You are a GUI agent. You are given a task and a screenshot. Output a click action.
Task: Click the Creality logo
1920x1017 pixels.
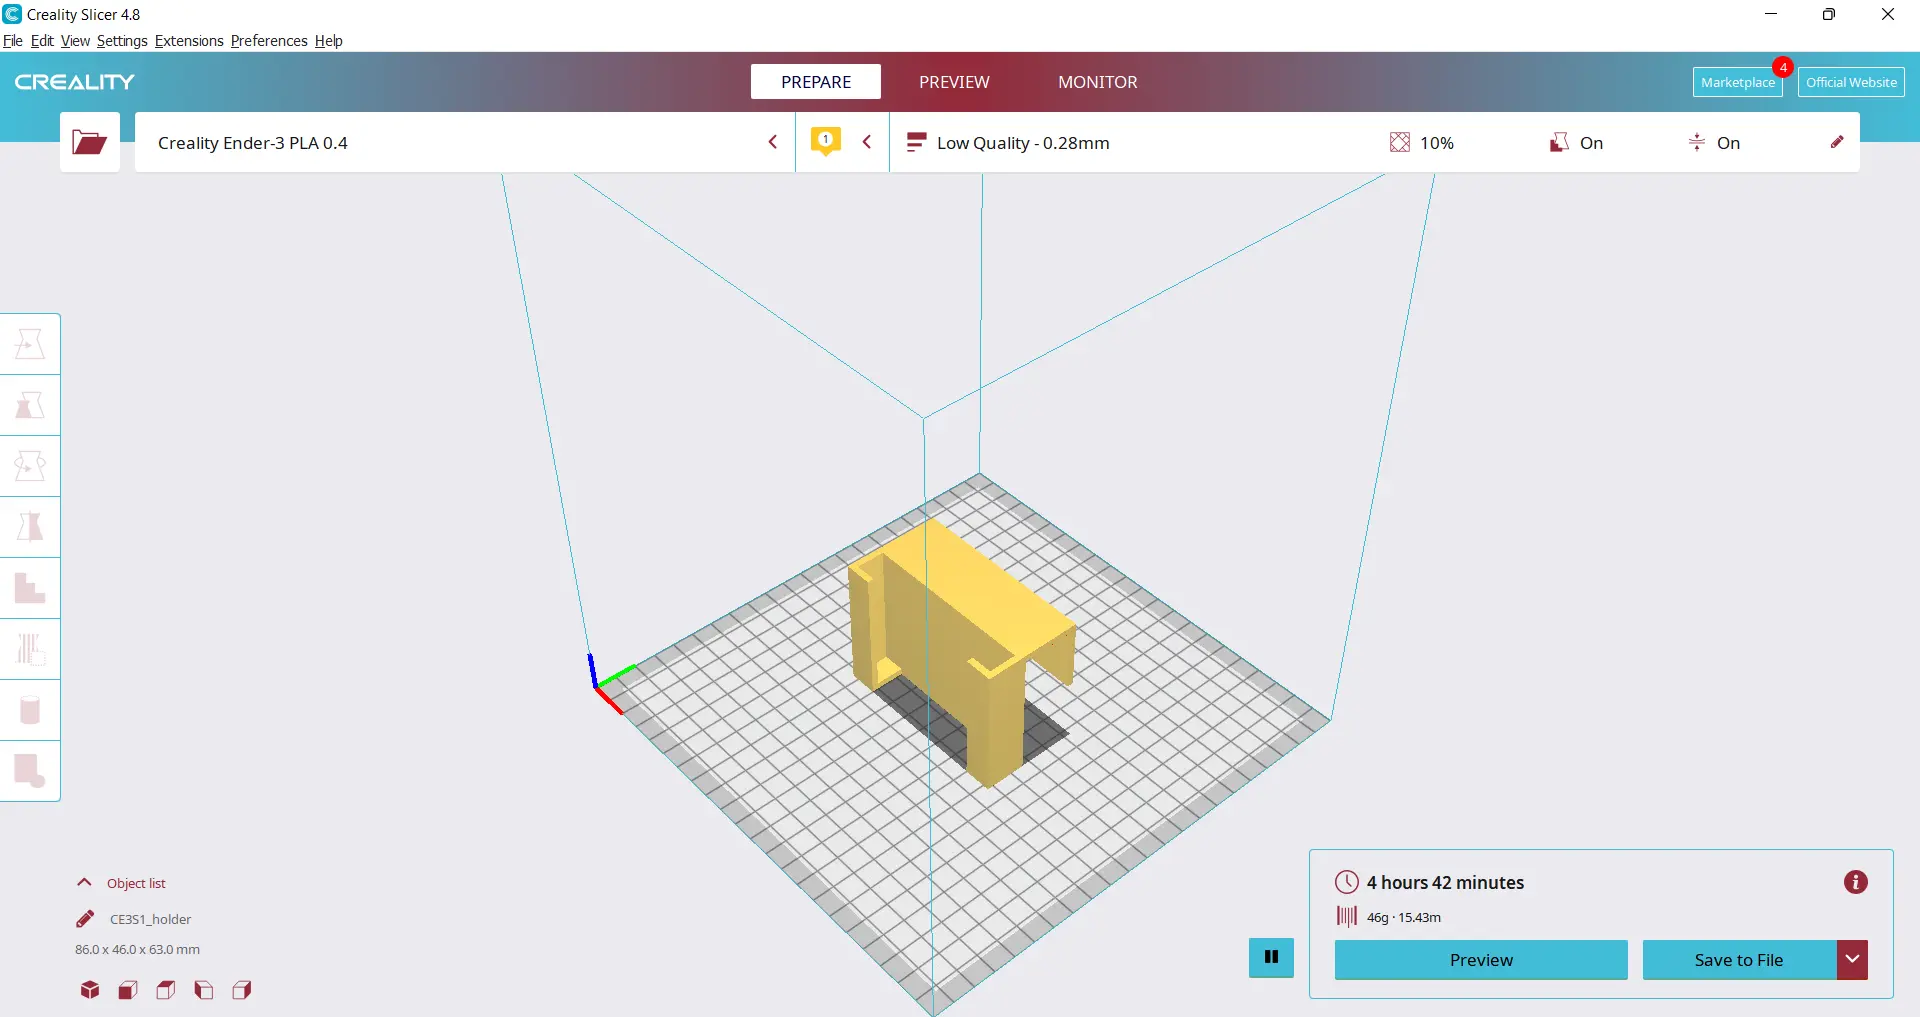75,82
